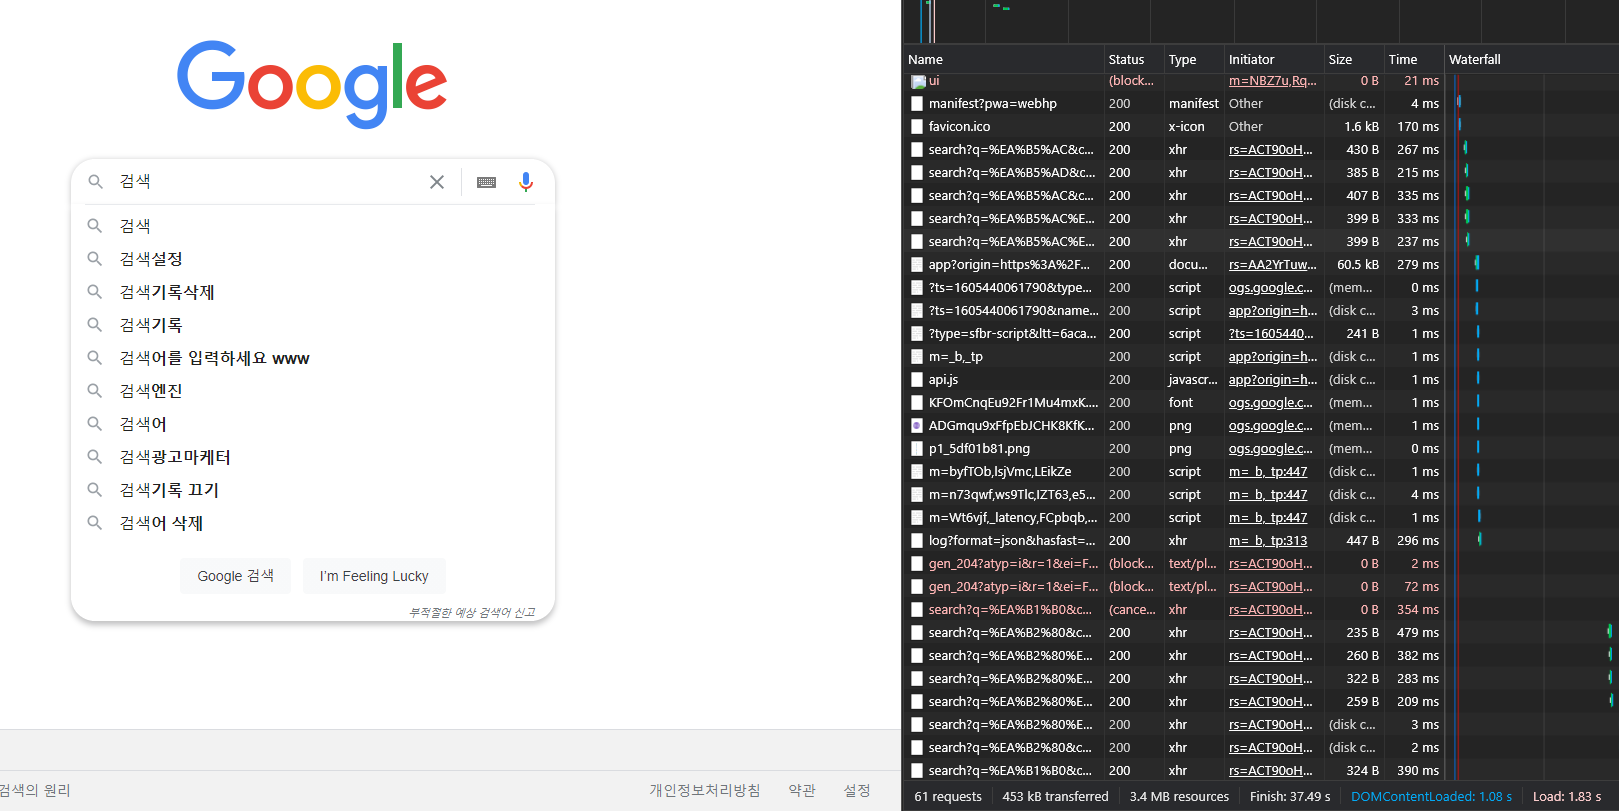
Task: Sort by Waterfall column header
Action: tap(1531, 59)
